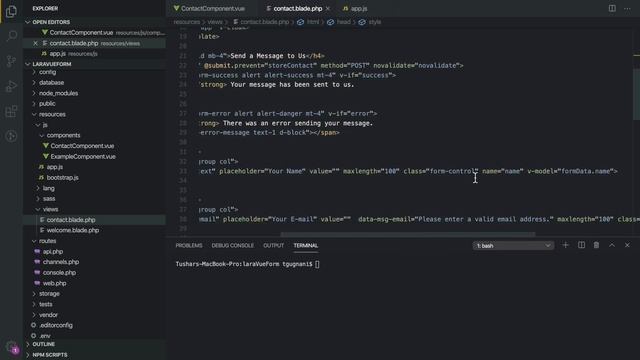
Task: Open the Explorer view in activity bar
Action: (11, 11)
